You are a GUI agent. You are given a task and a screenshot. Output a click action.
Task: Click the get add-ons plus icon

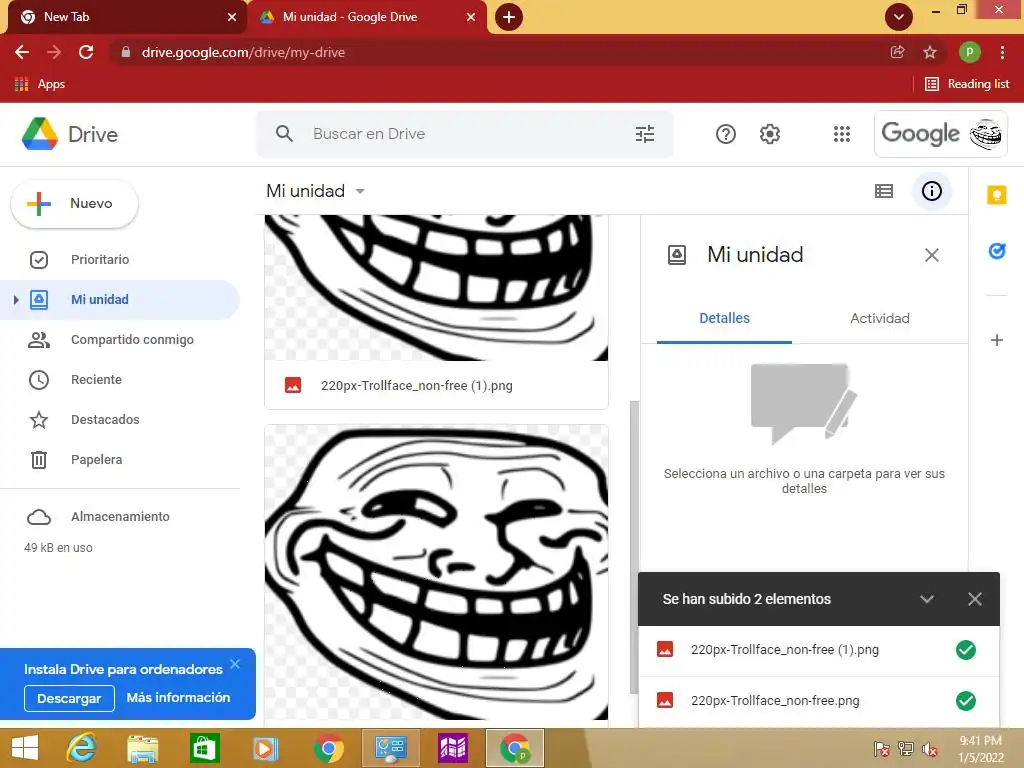(x=997, y=340)
